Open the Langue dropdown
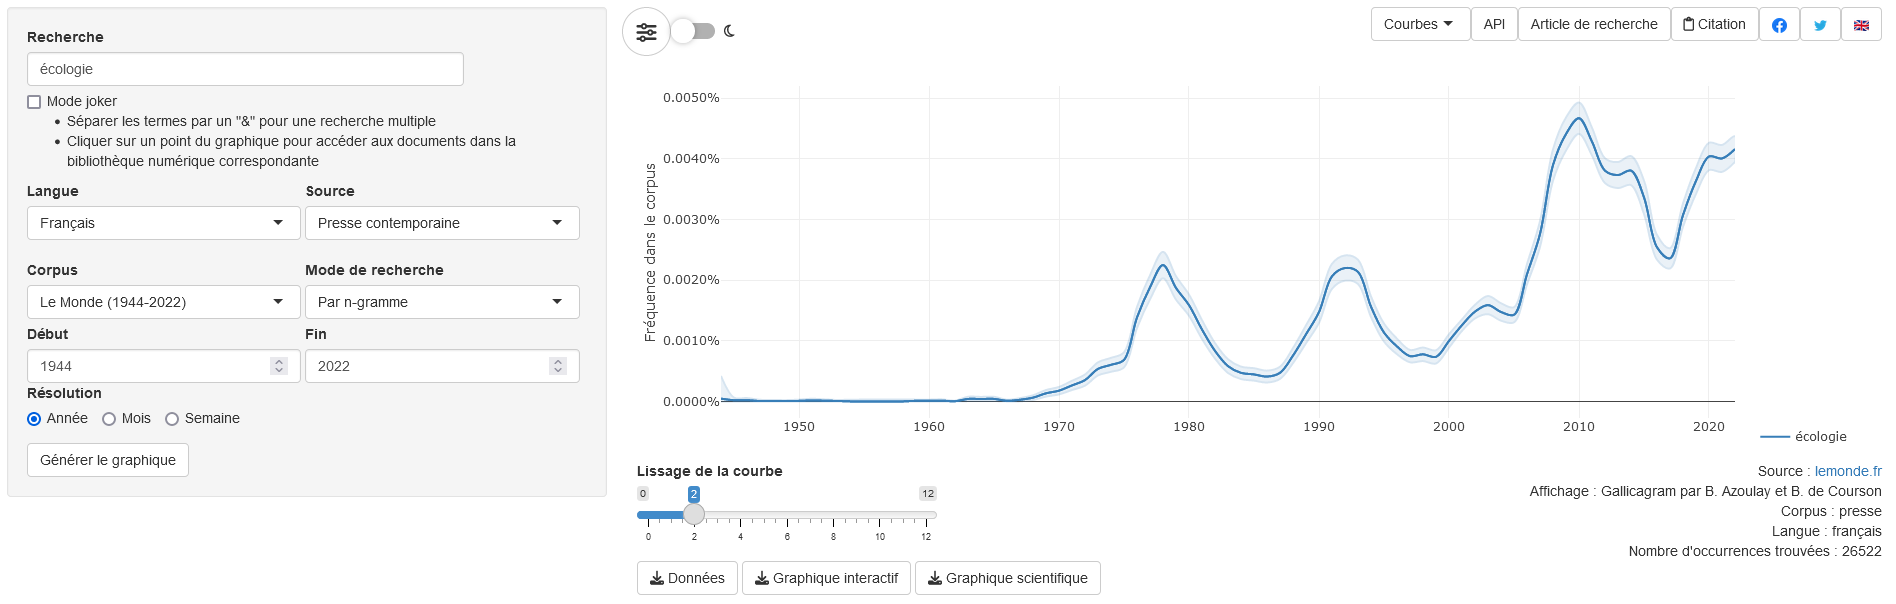 pos(163,223)
